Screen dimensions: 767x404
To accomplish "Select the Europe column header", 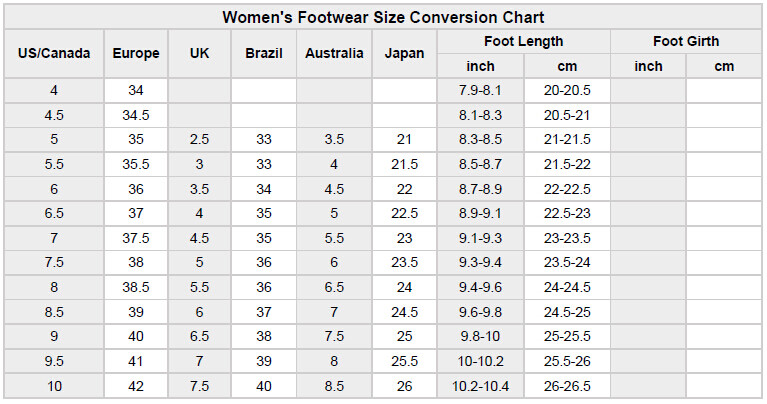I will click(136, 54).
